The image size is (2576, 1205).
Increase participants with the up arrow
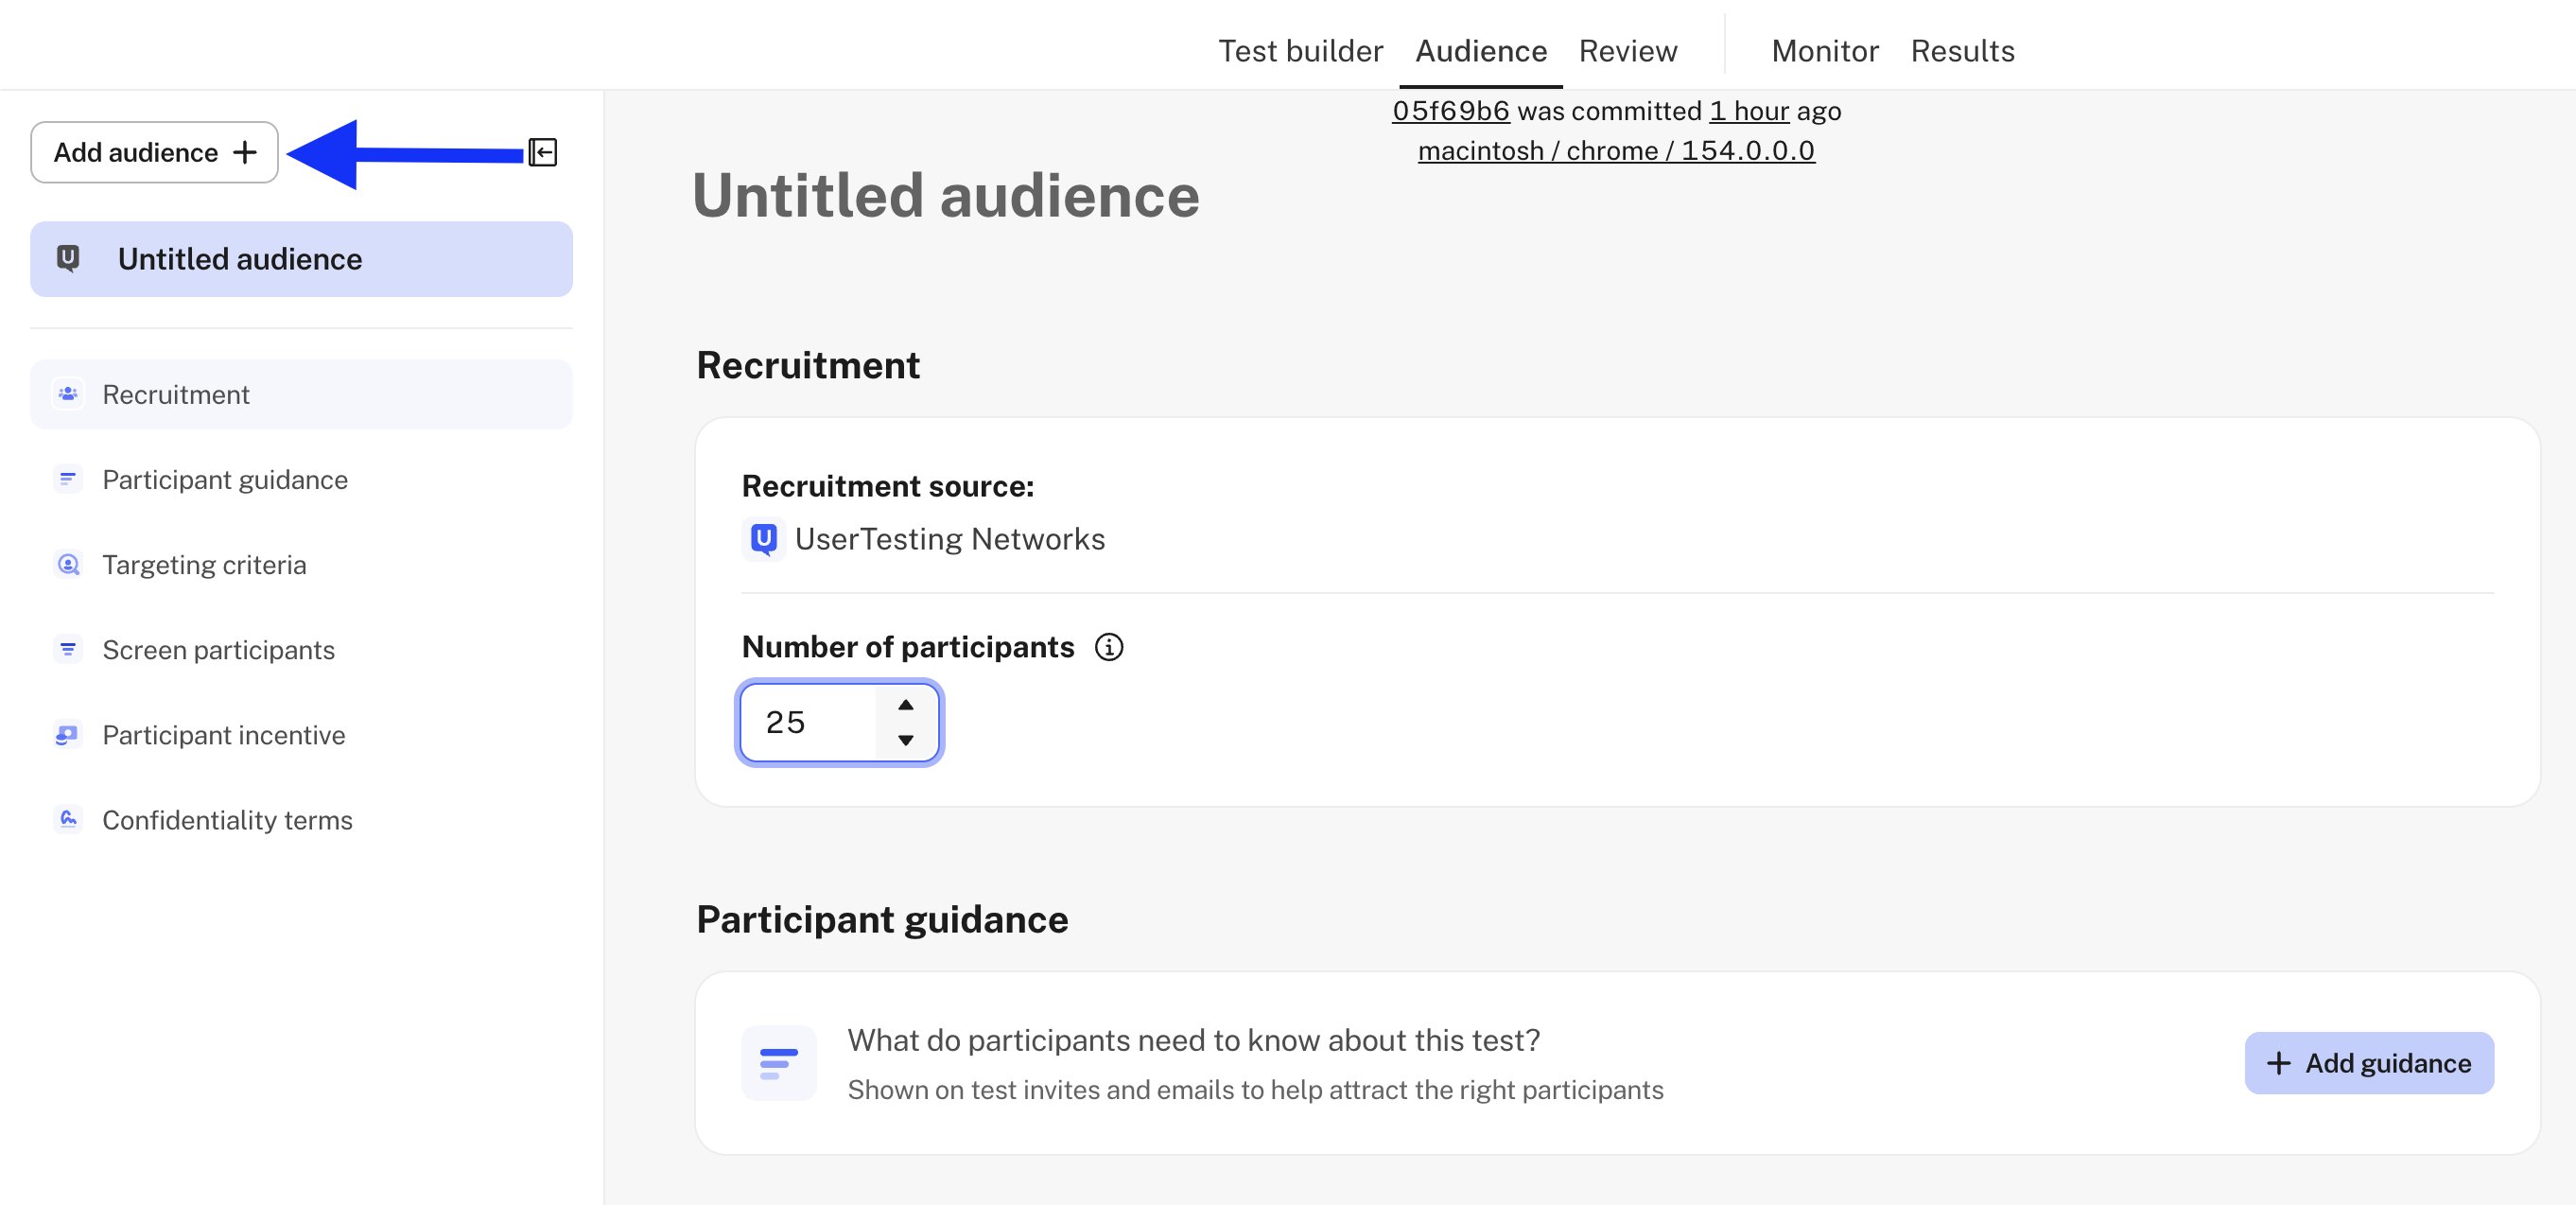pyautogui.click(x=905, y=705)
